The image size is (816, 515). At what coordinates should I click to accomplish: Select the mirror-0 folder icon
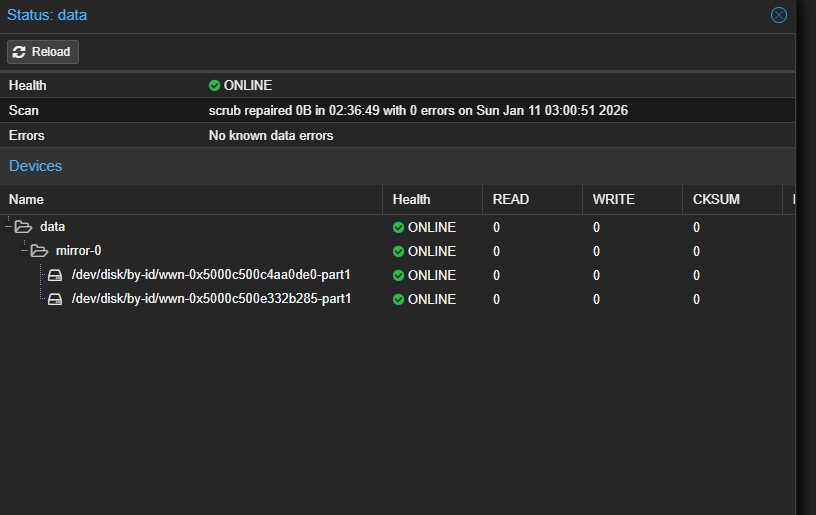(39, 251)
